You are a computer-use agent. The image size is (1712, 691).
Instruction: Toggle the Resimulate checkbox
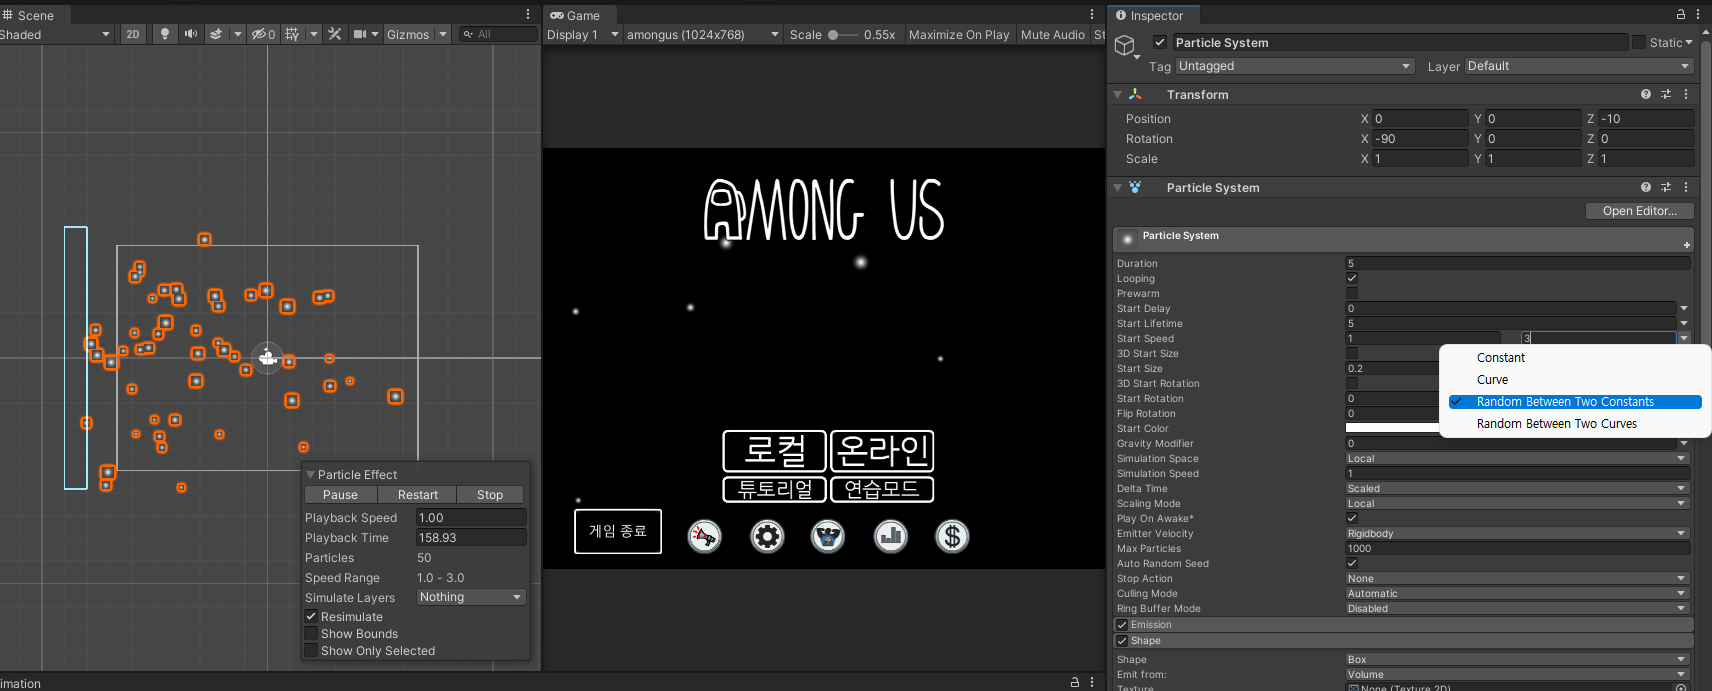coord(311,616)
